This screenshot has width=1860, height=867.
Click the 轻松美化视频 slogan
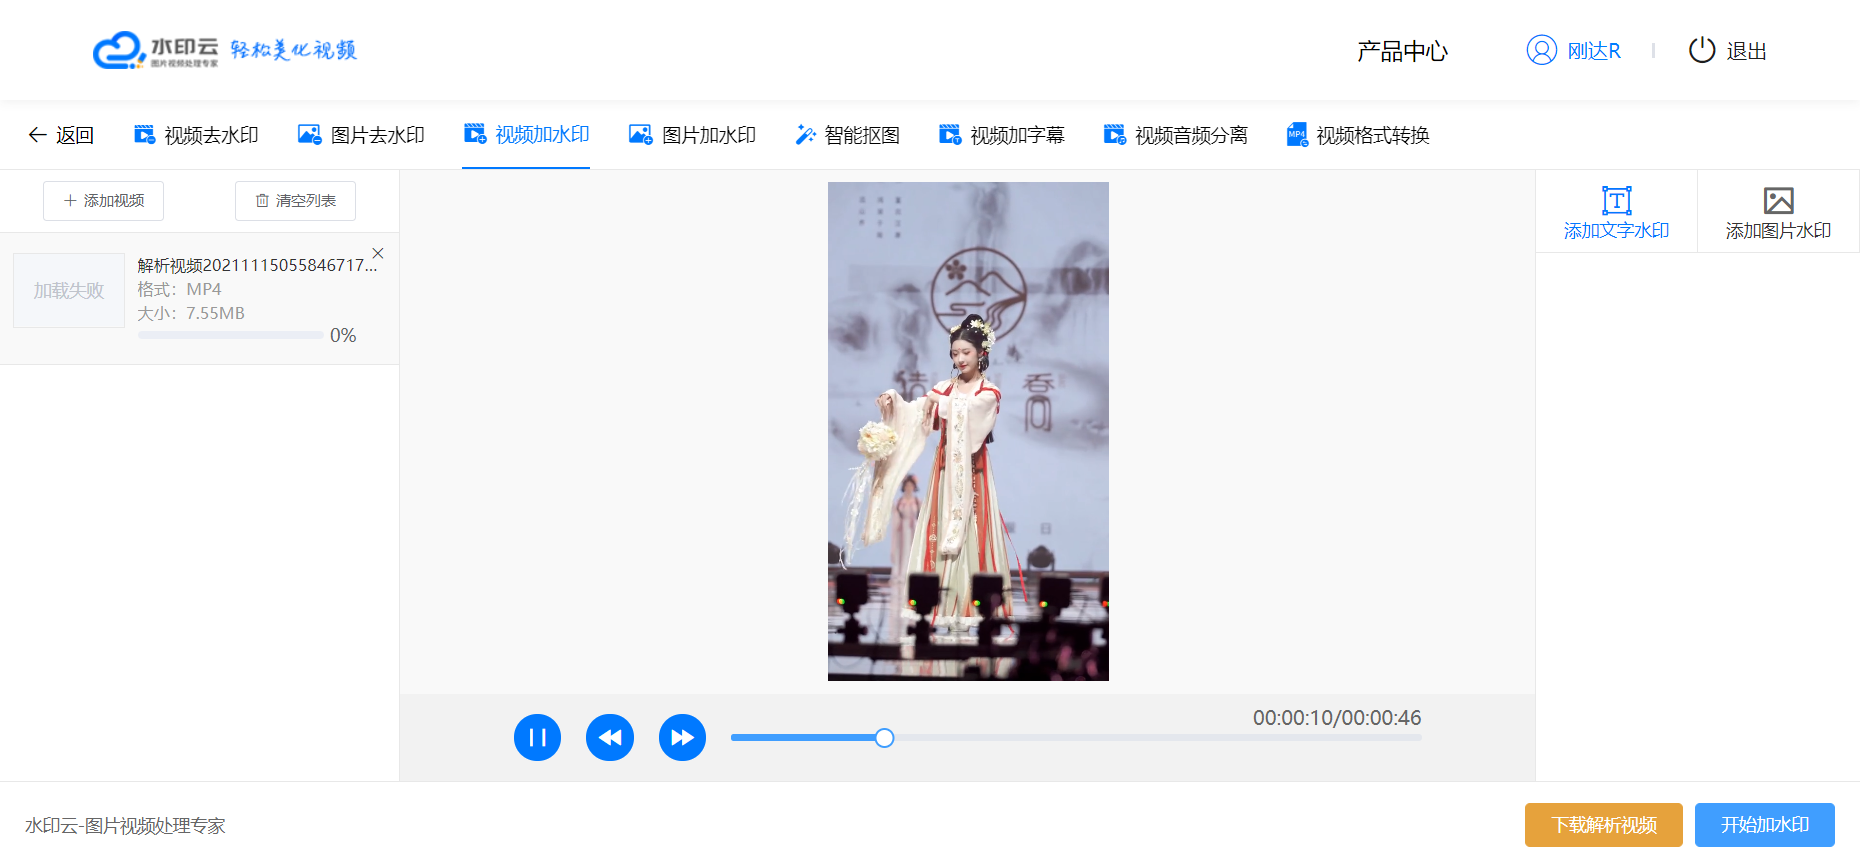click(x=293, y=50)
